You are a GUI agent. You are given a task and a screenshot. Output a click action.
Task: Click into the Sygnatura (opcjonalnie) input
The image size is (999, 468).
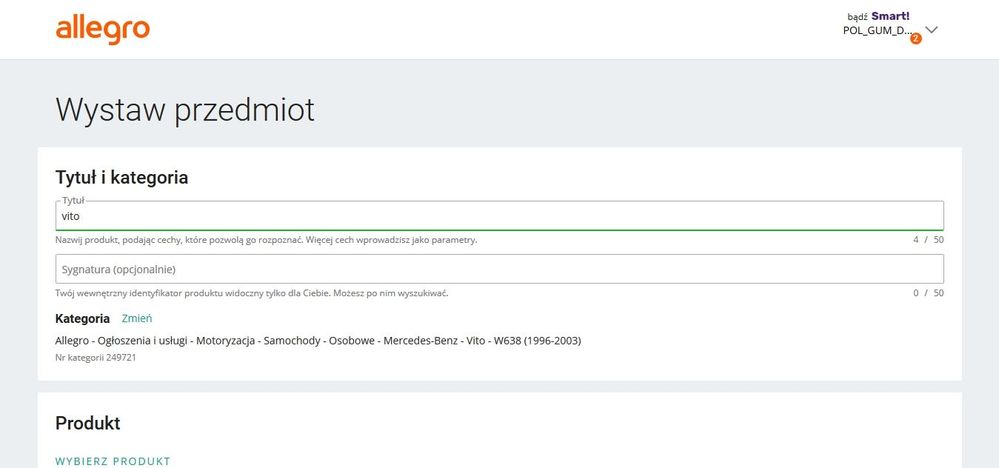(499, 269)
